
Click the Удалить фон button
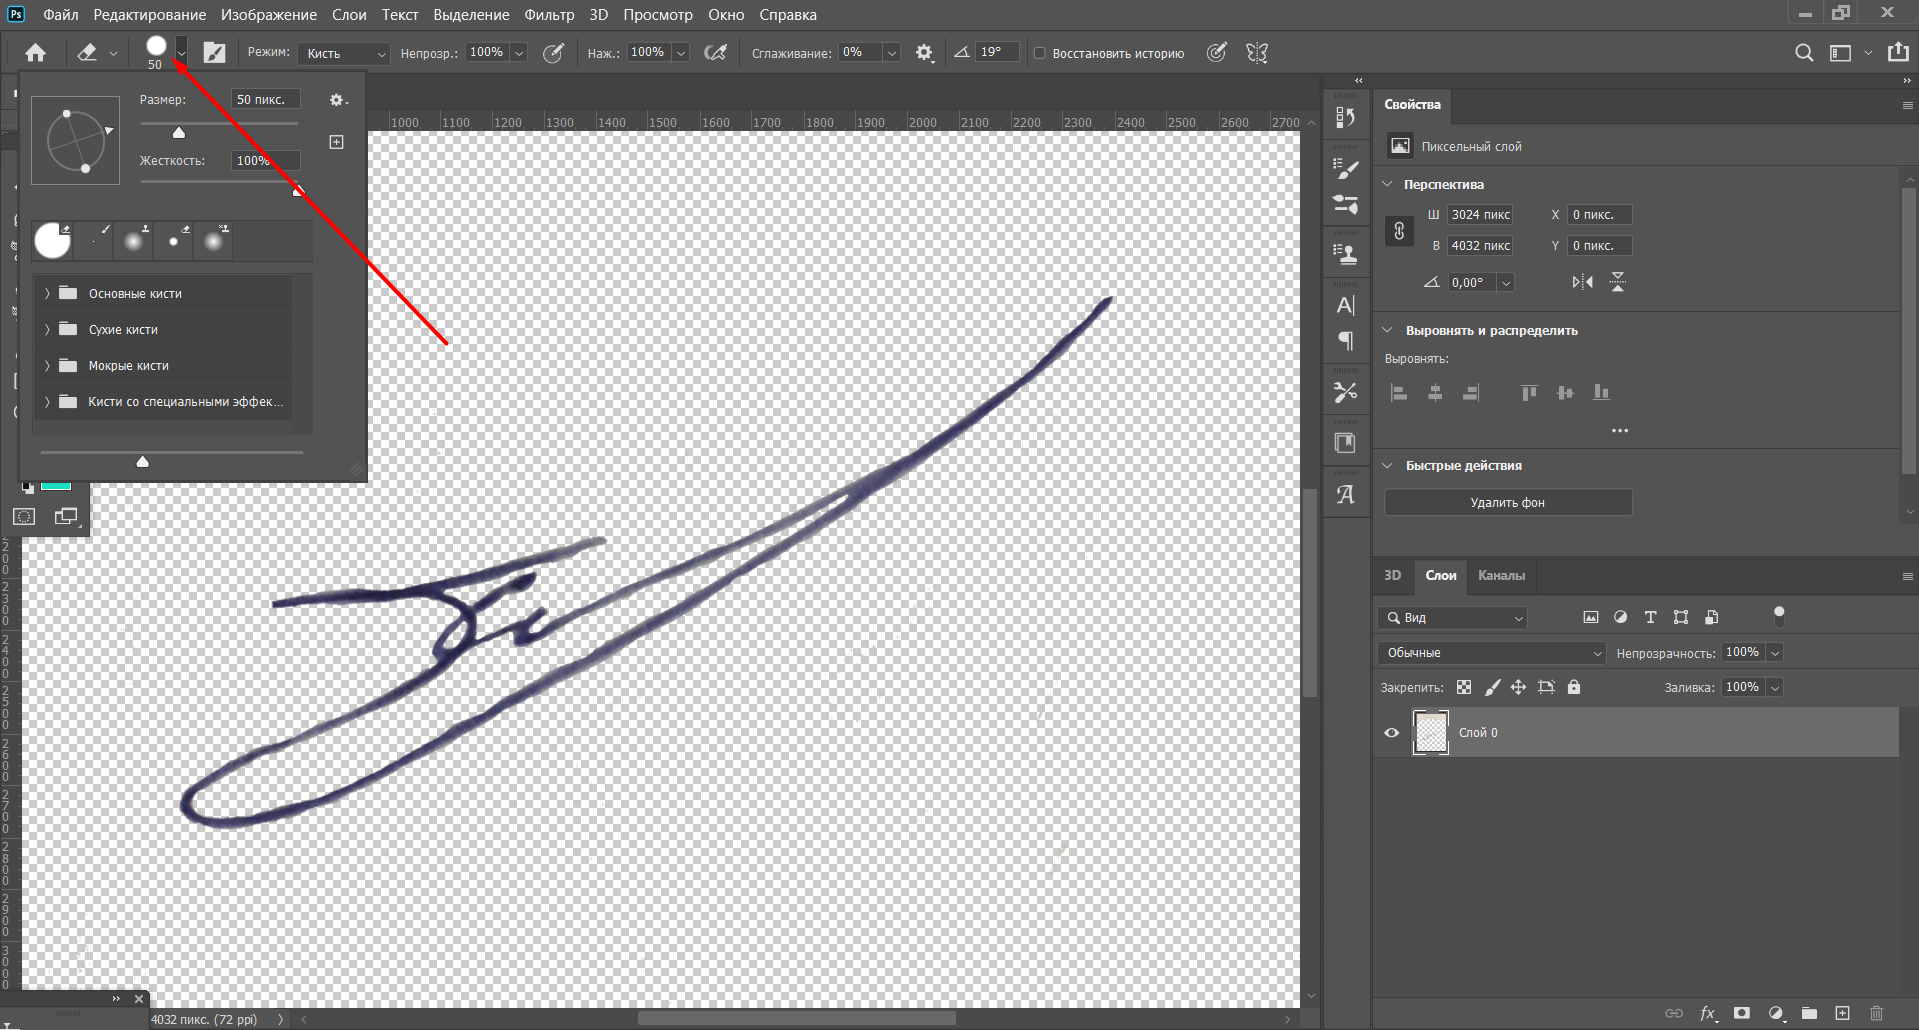[1507, 503]
